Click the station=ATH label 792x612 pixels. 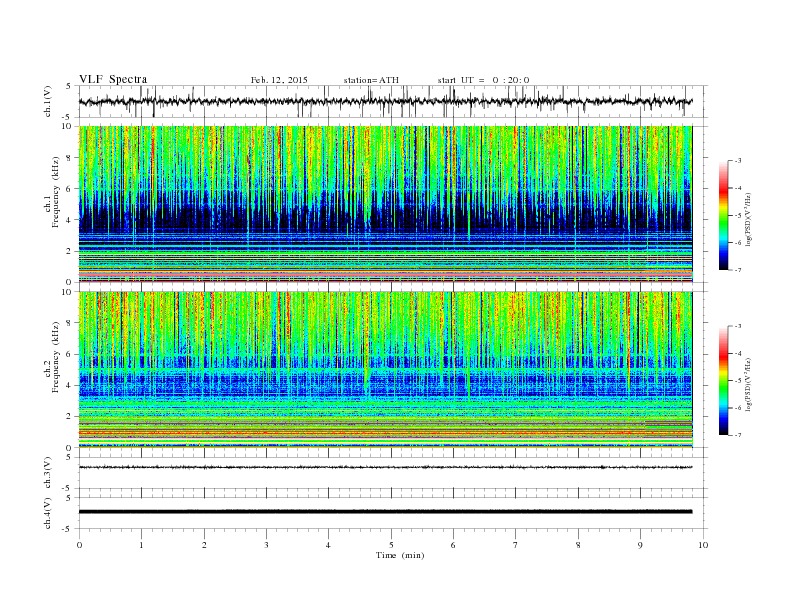(x=371, y=80)
